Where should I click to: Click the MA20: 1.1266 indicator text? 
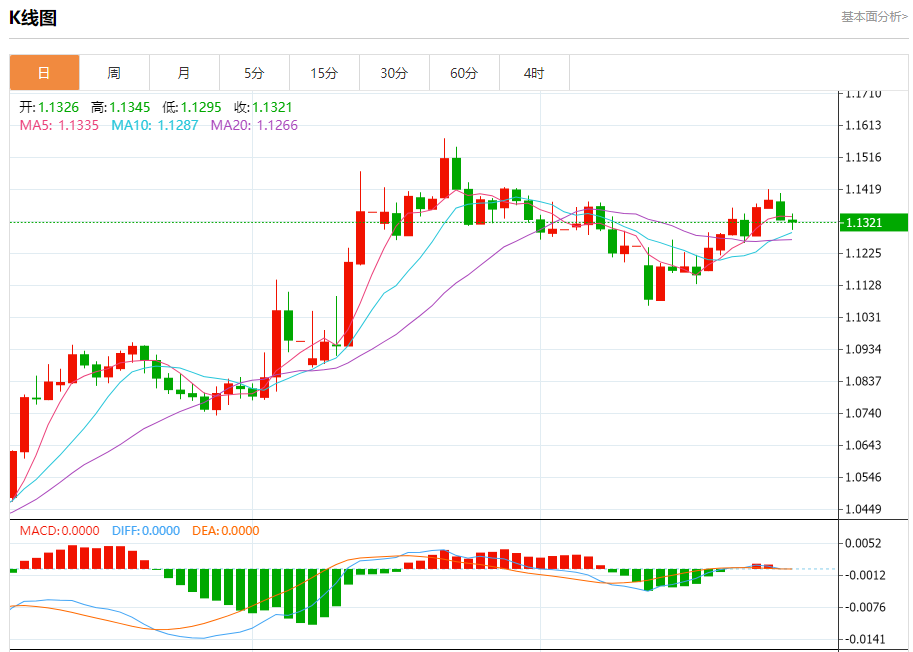pyautogui.click(x=254, y=125)
